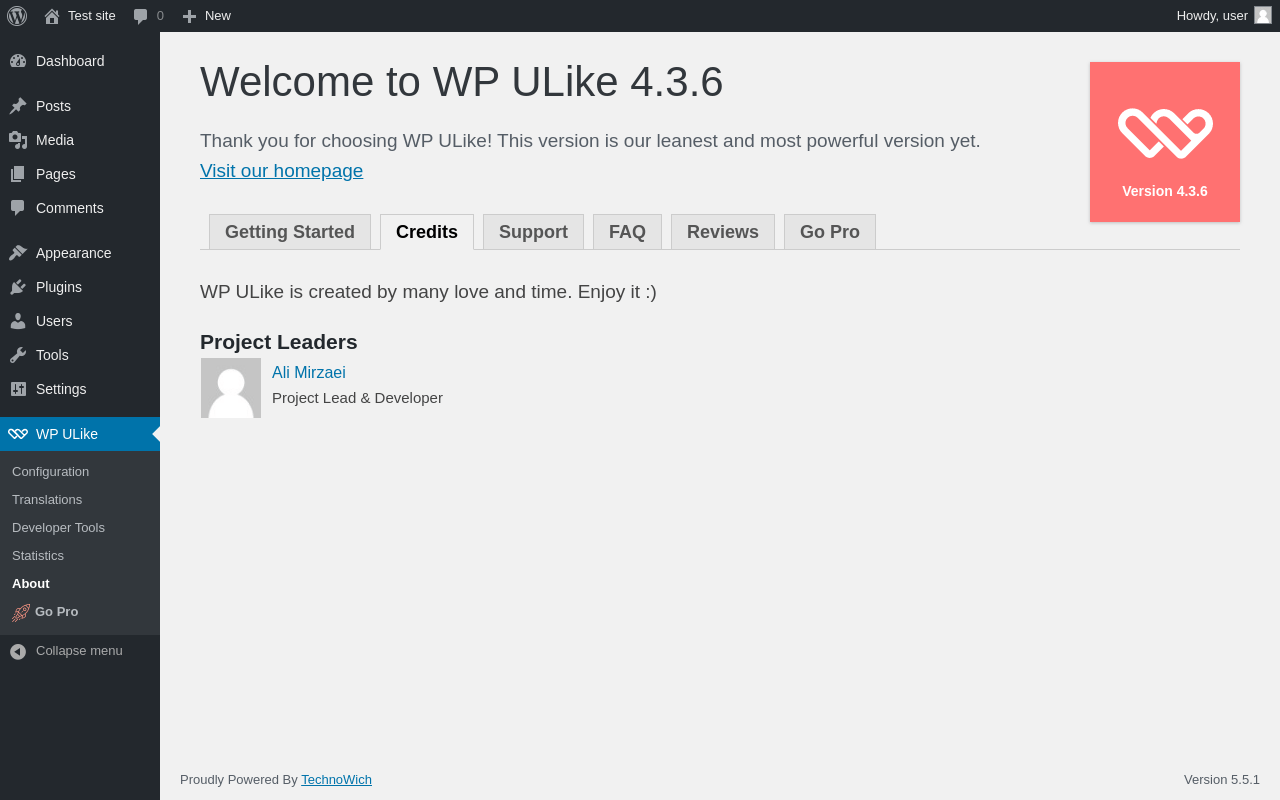Open the Howdy, user account menu

[1223, 16]
